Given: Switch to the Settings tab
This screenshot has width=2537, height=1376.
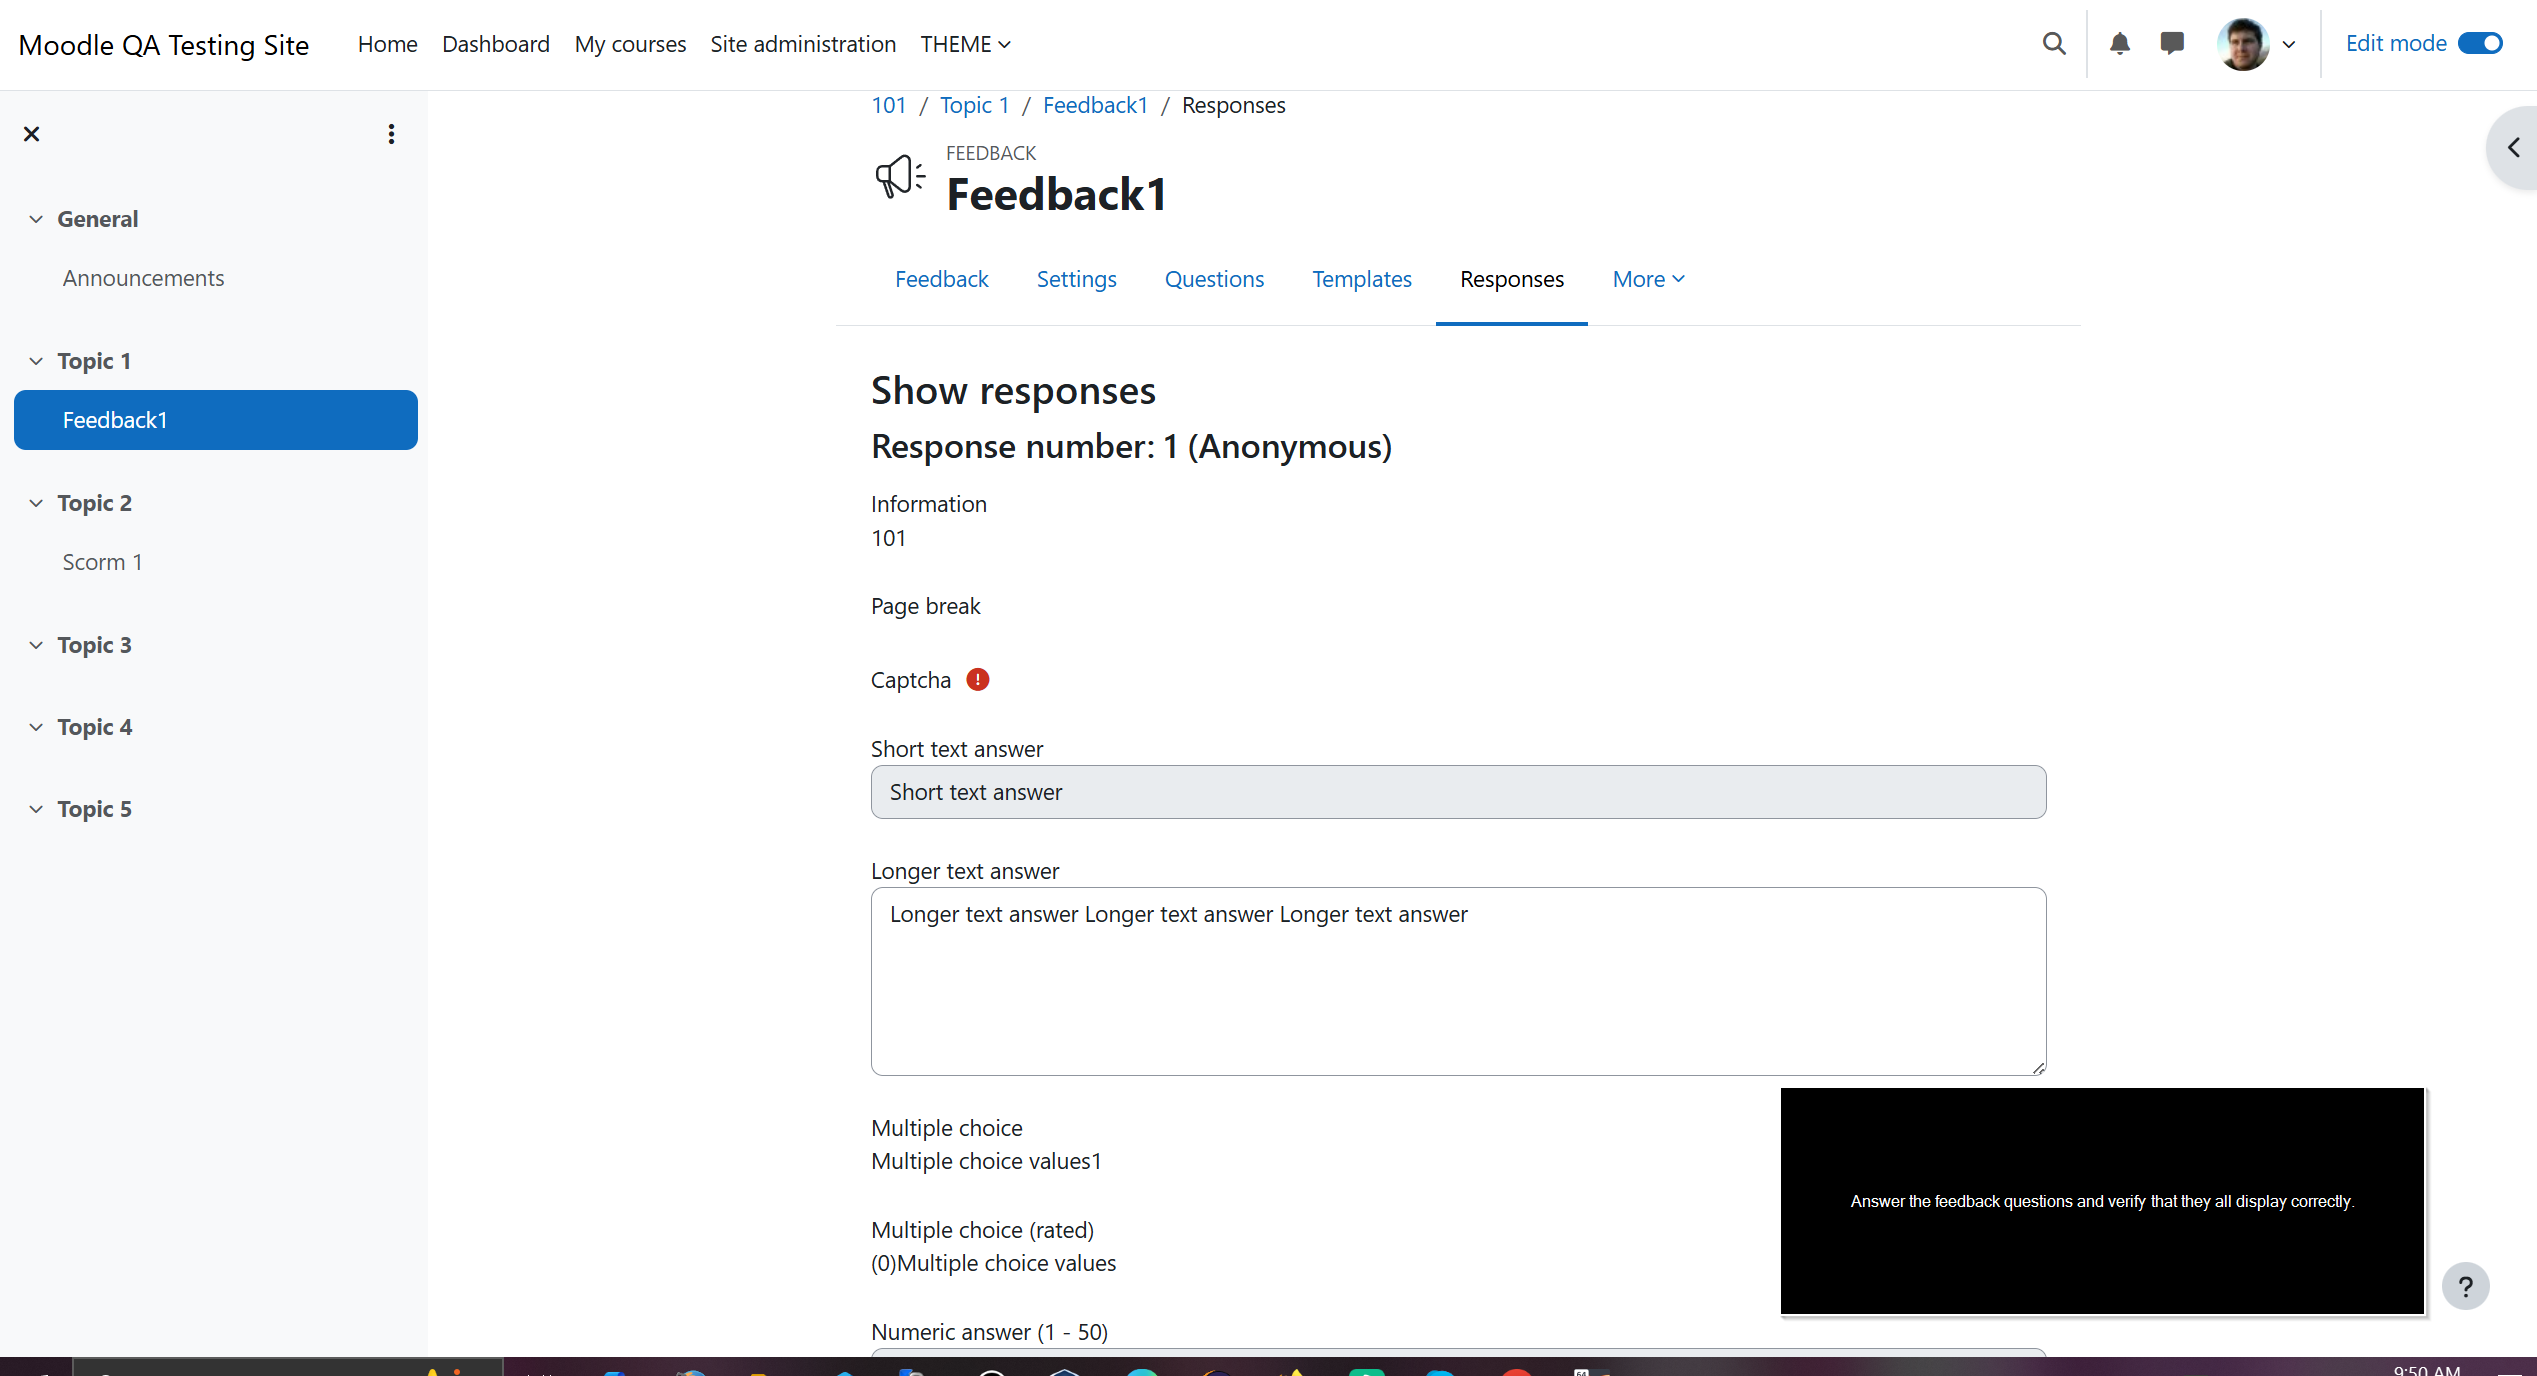Looking at the screenshot, I should (1076, 279).
